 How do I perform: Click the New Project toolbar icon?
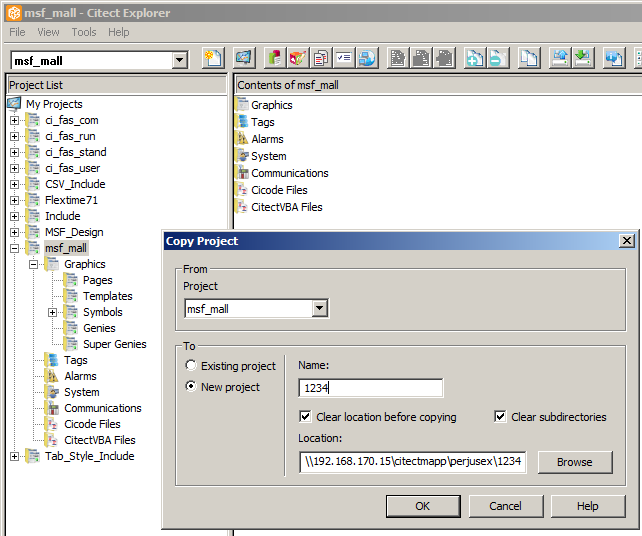213,58
